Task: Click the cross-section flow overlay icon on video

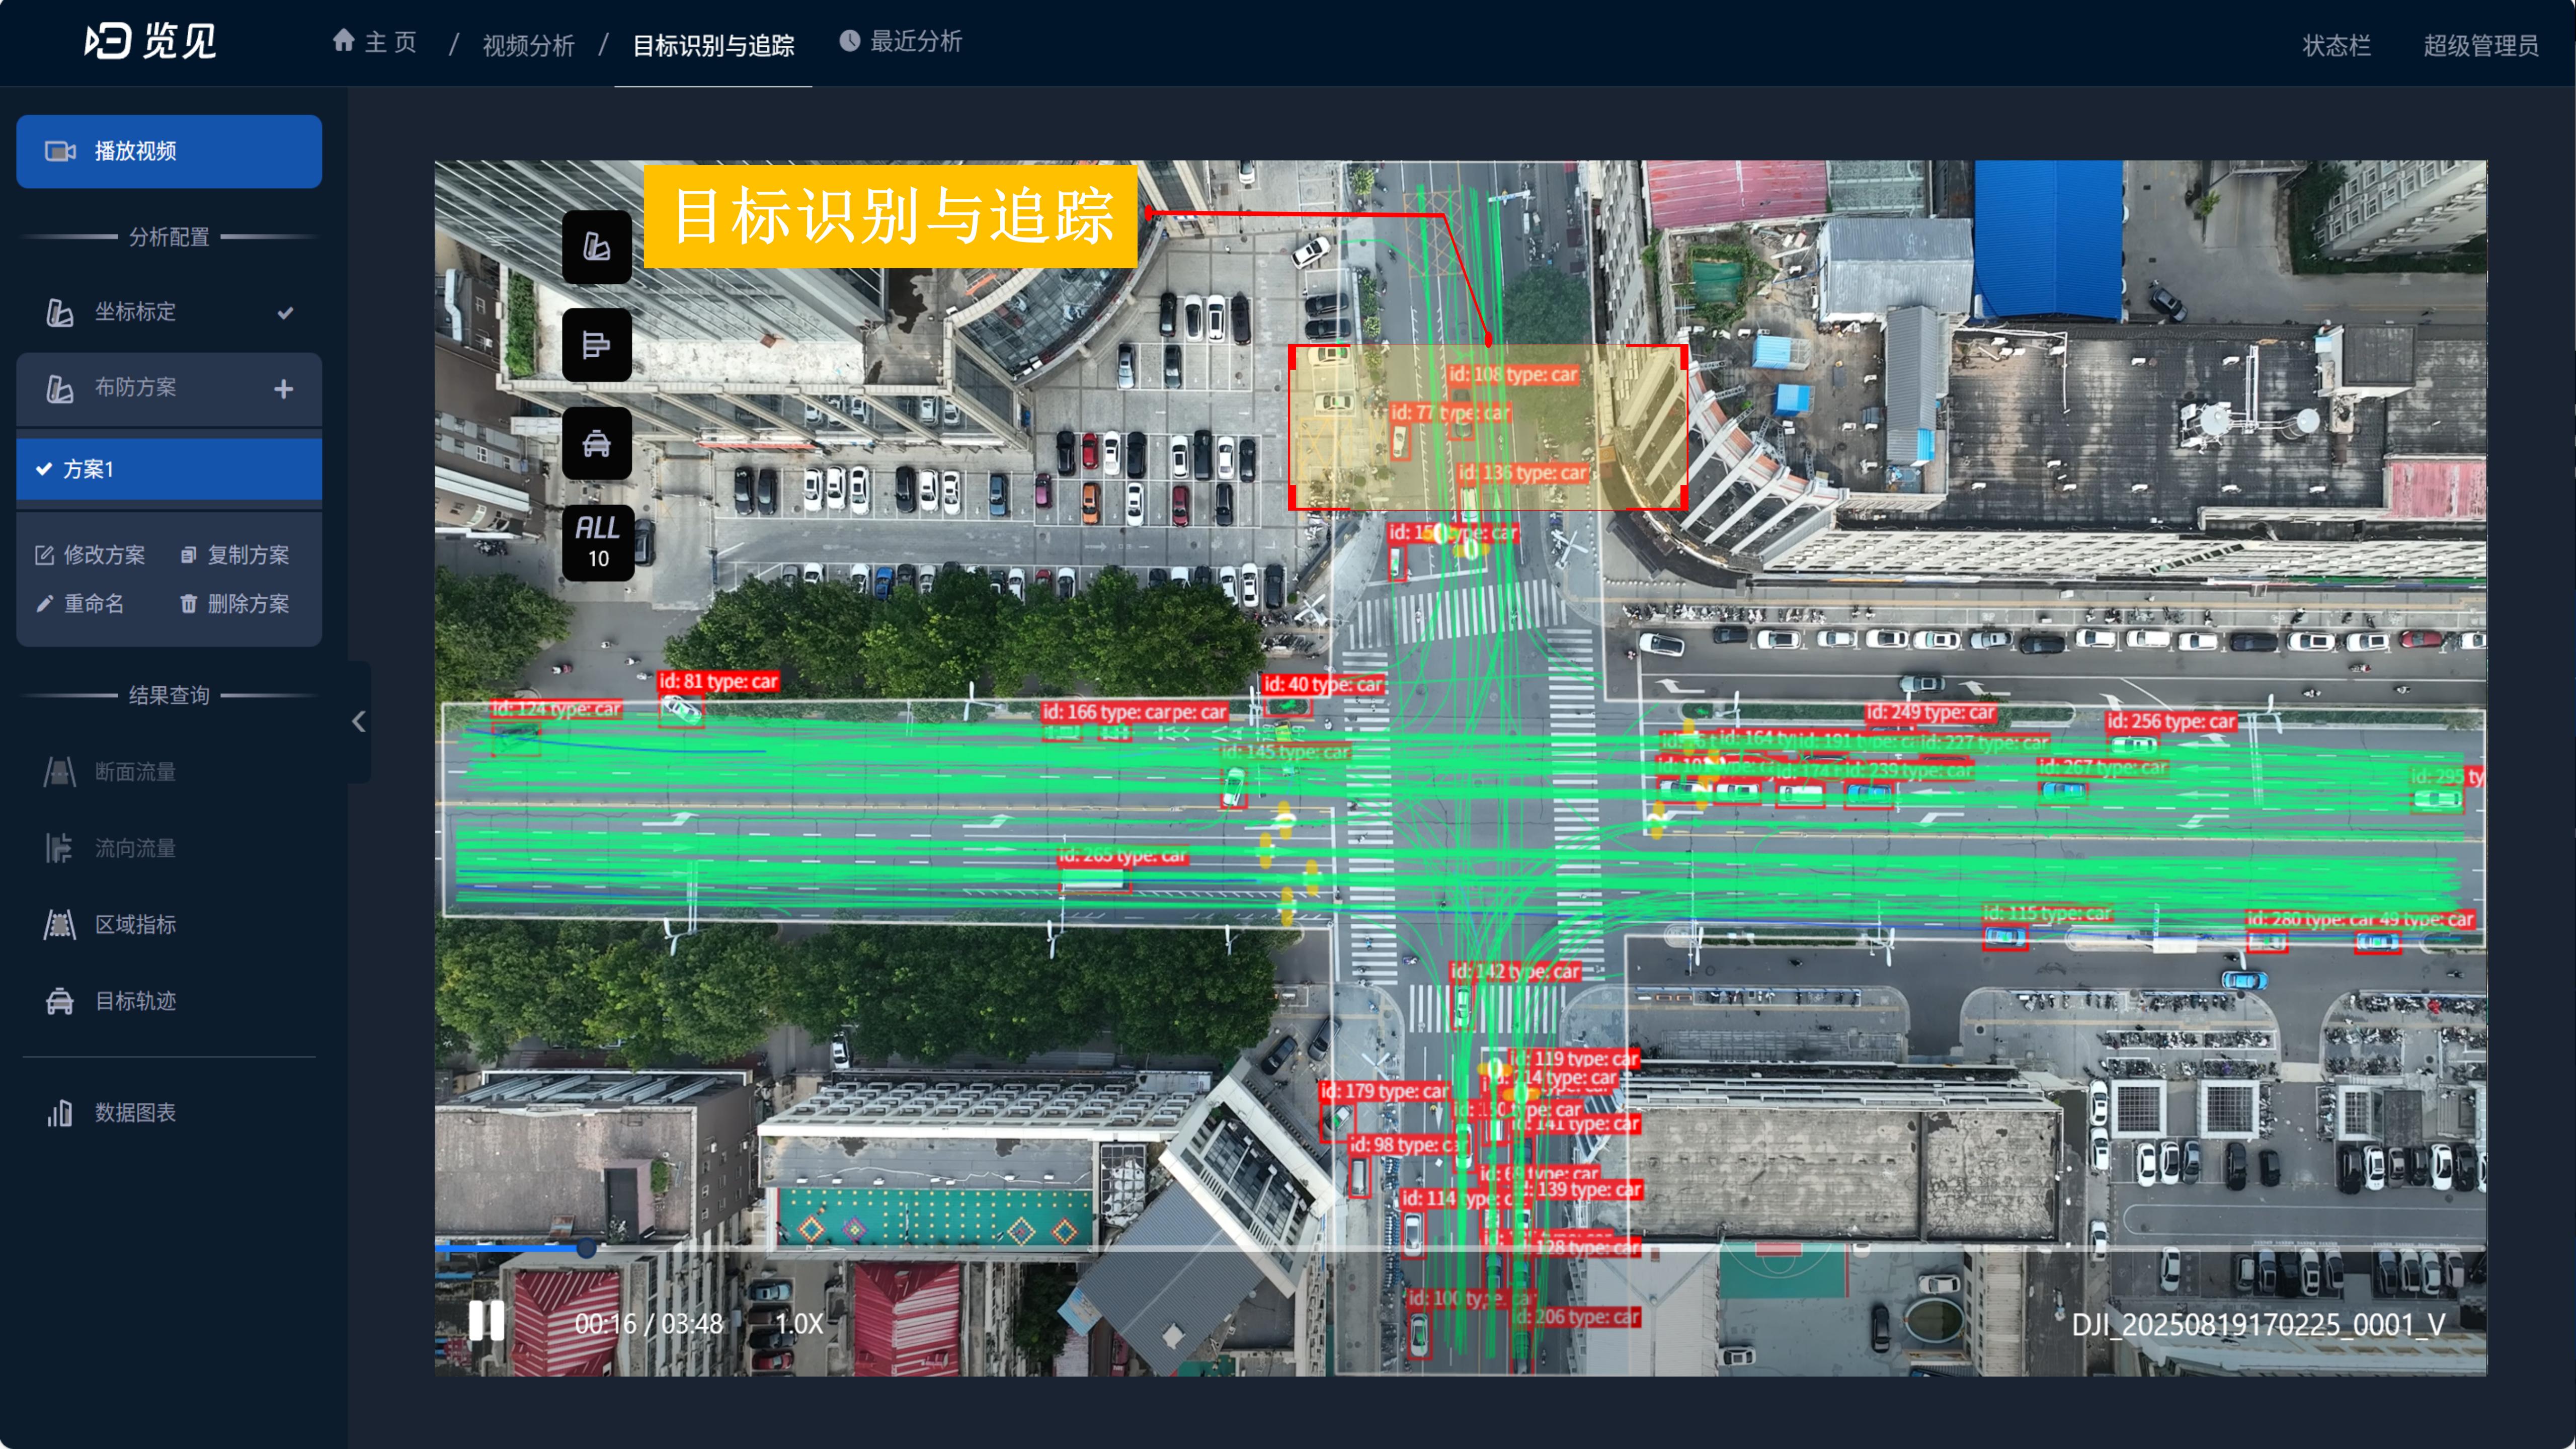Action: (x=596, y=345)
